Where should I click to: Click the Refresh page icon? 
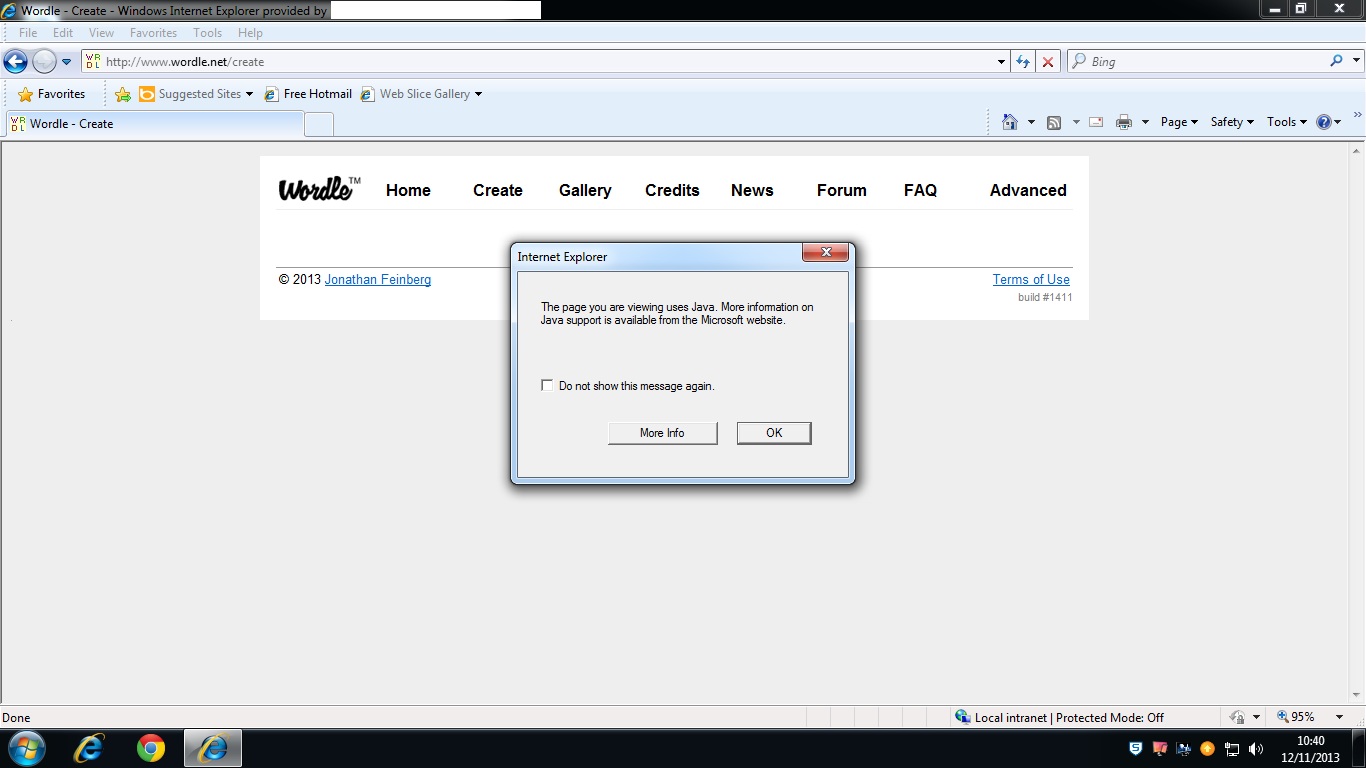tap(1022, 61)
